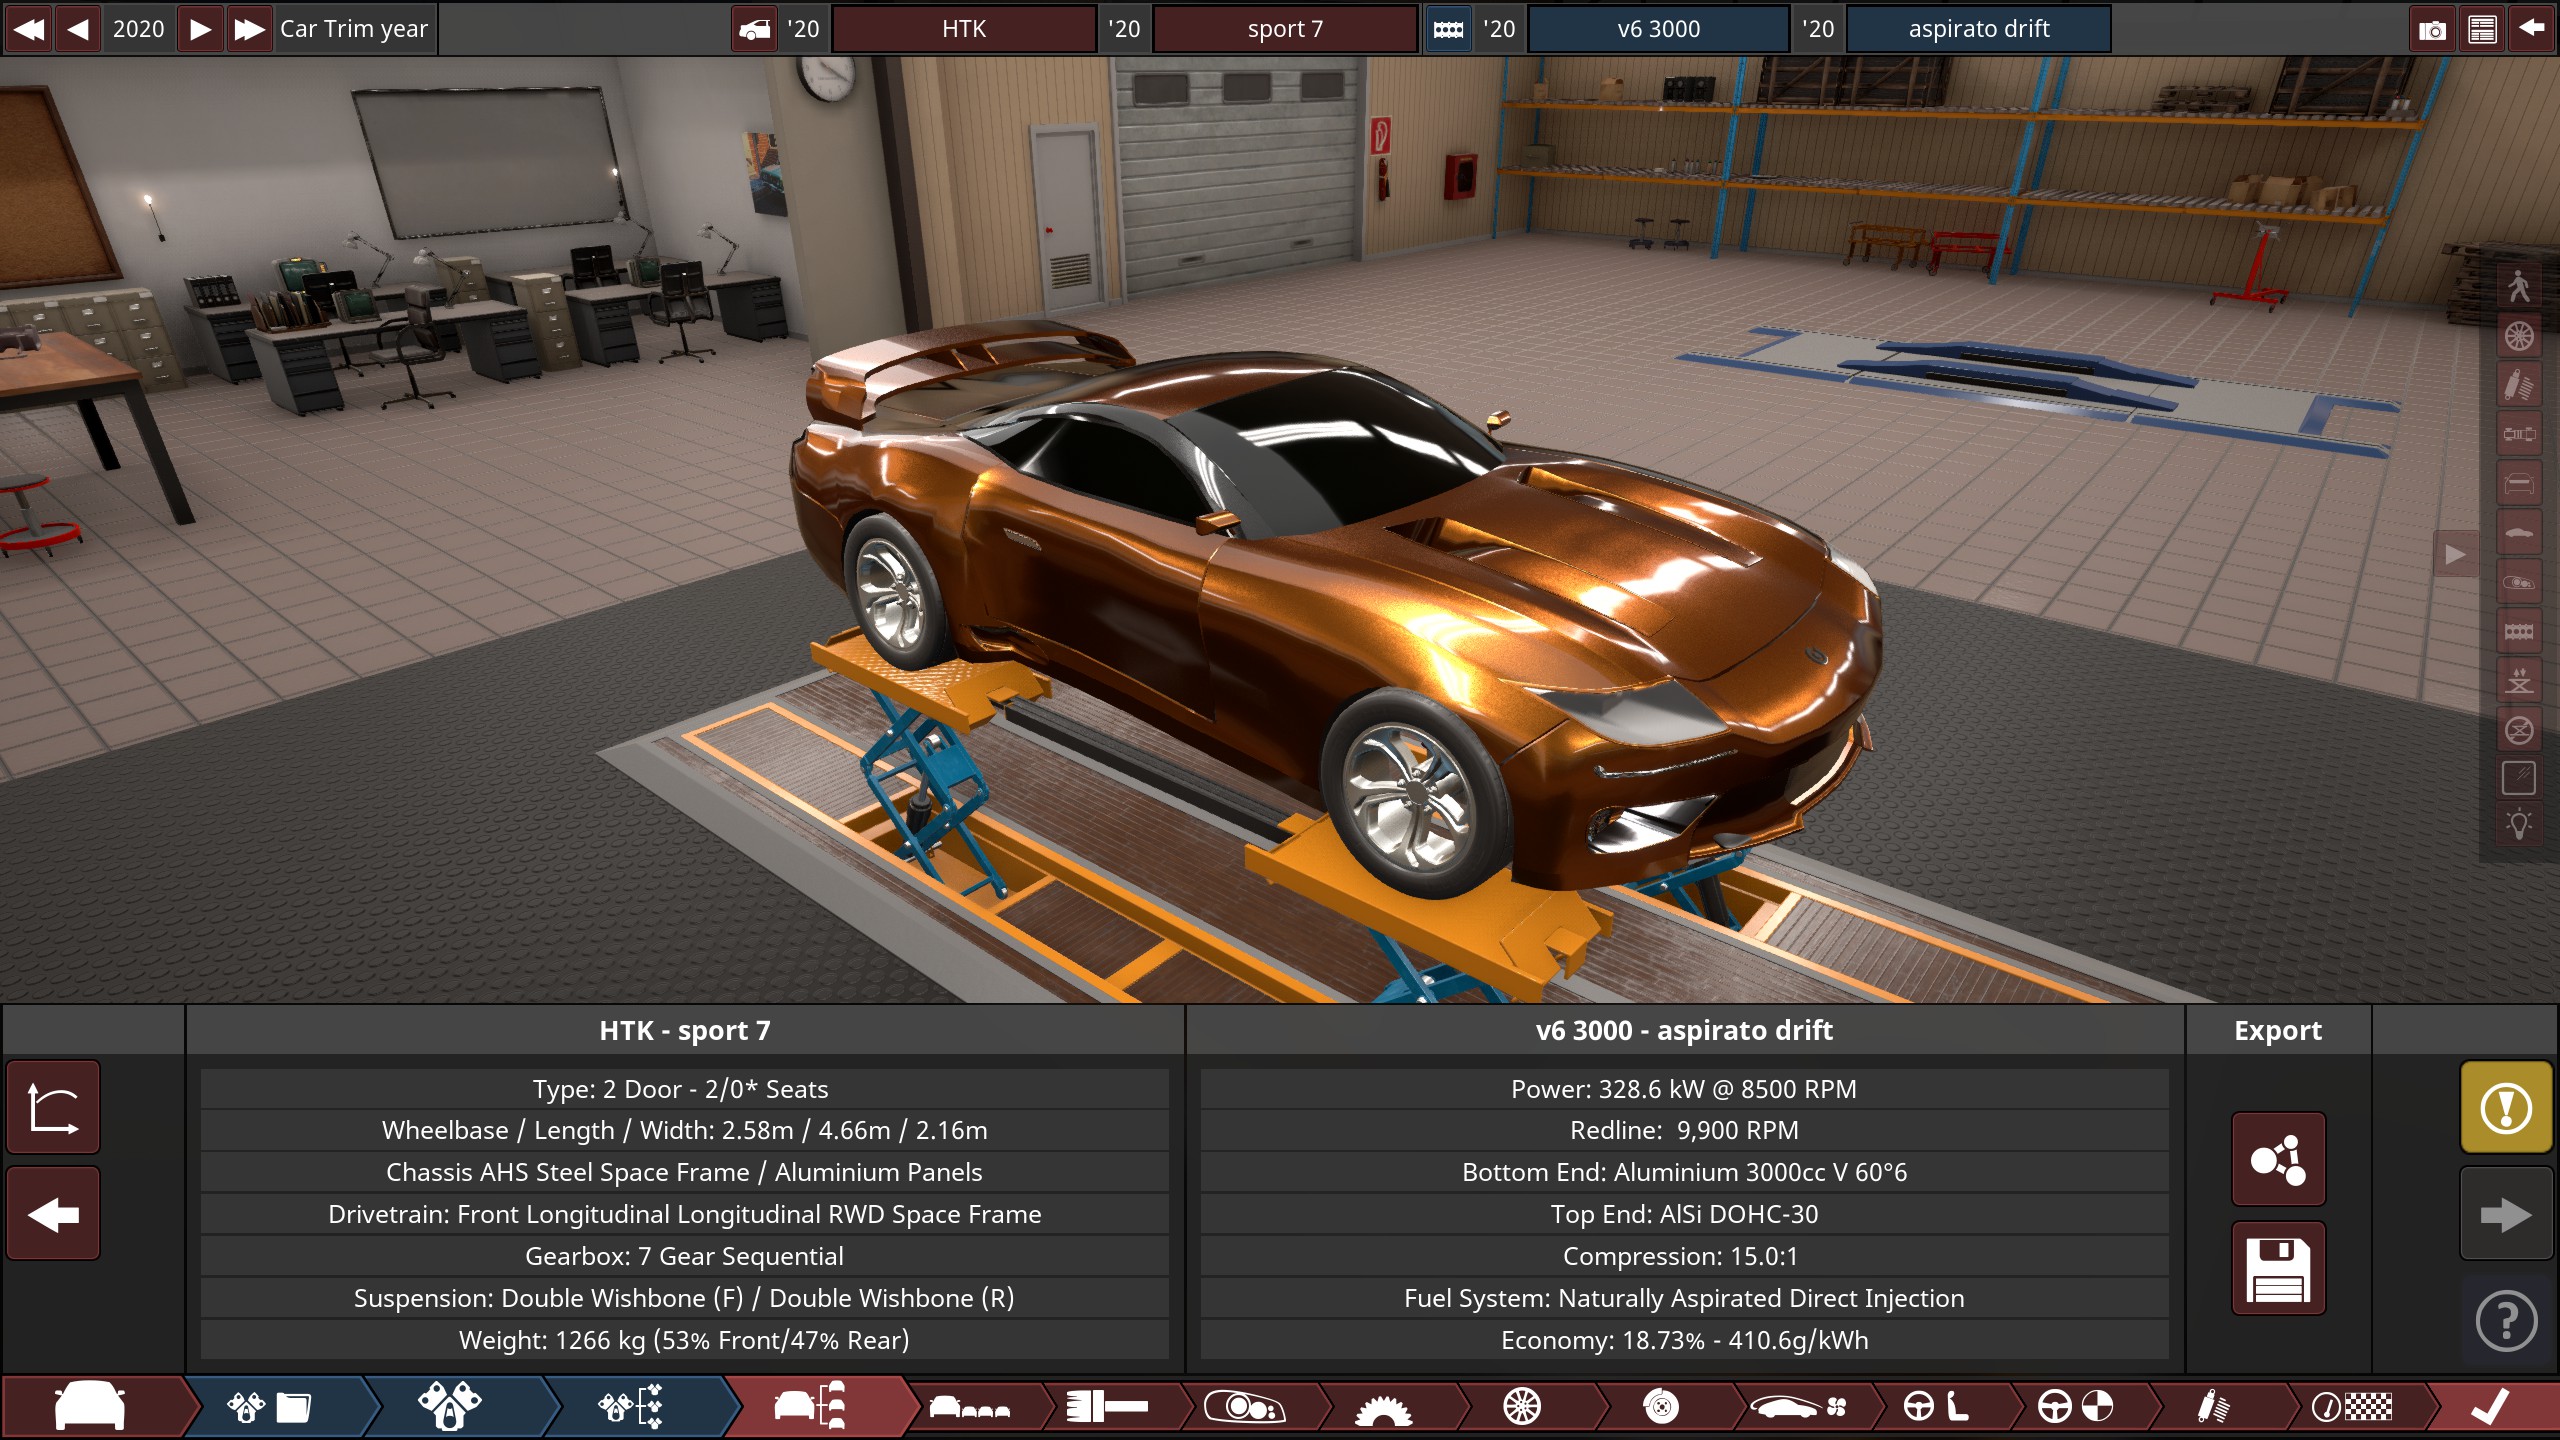The width and height of the screenshot is (2560, 1440).
Task: Toggle the light bulb lighting icon
Action: point(2519,826)
